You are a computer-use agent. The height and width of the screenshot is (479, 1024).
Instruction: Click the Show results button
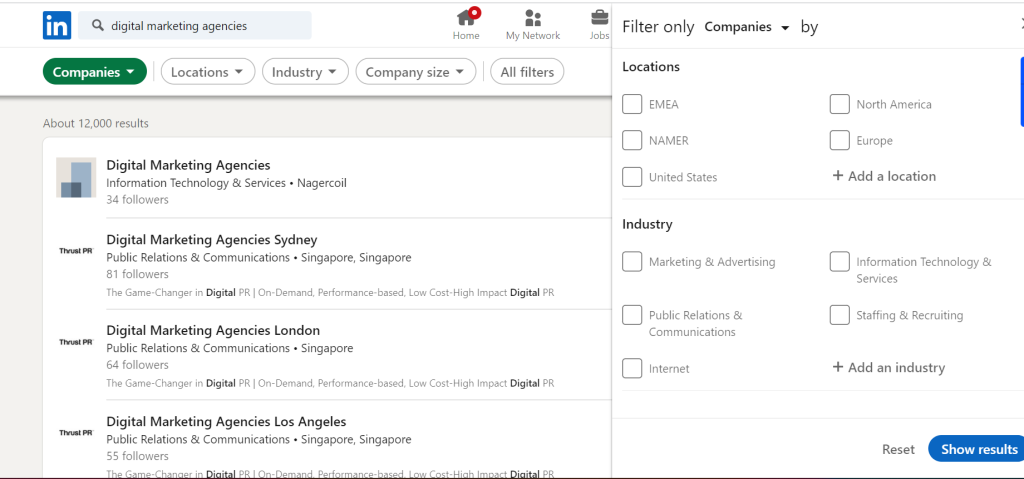coord(978,449)
